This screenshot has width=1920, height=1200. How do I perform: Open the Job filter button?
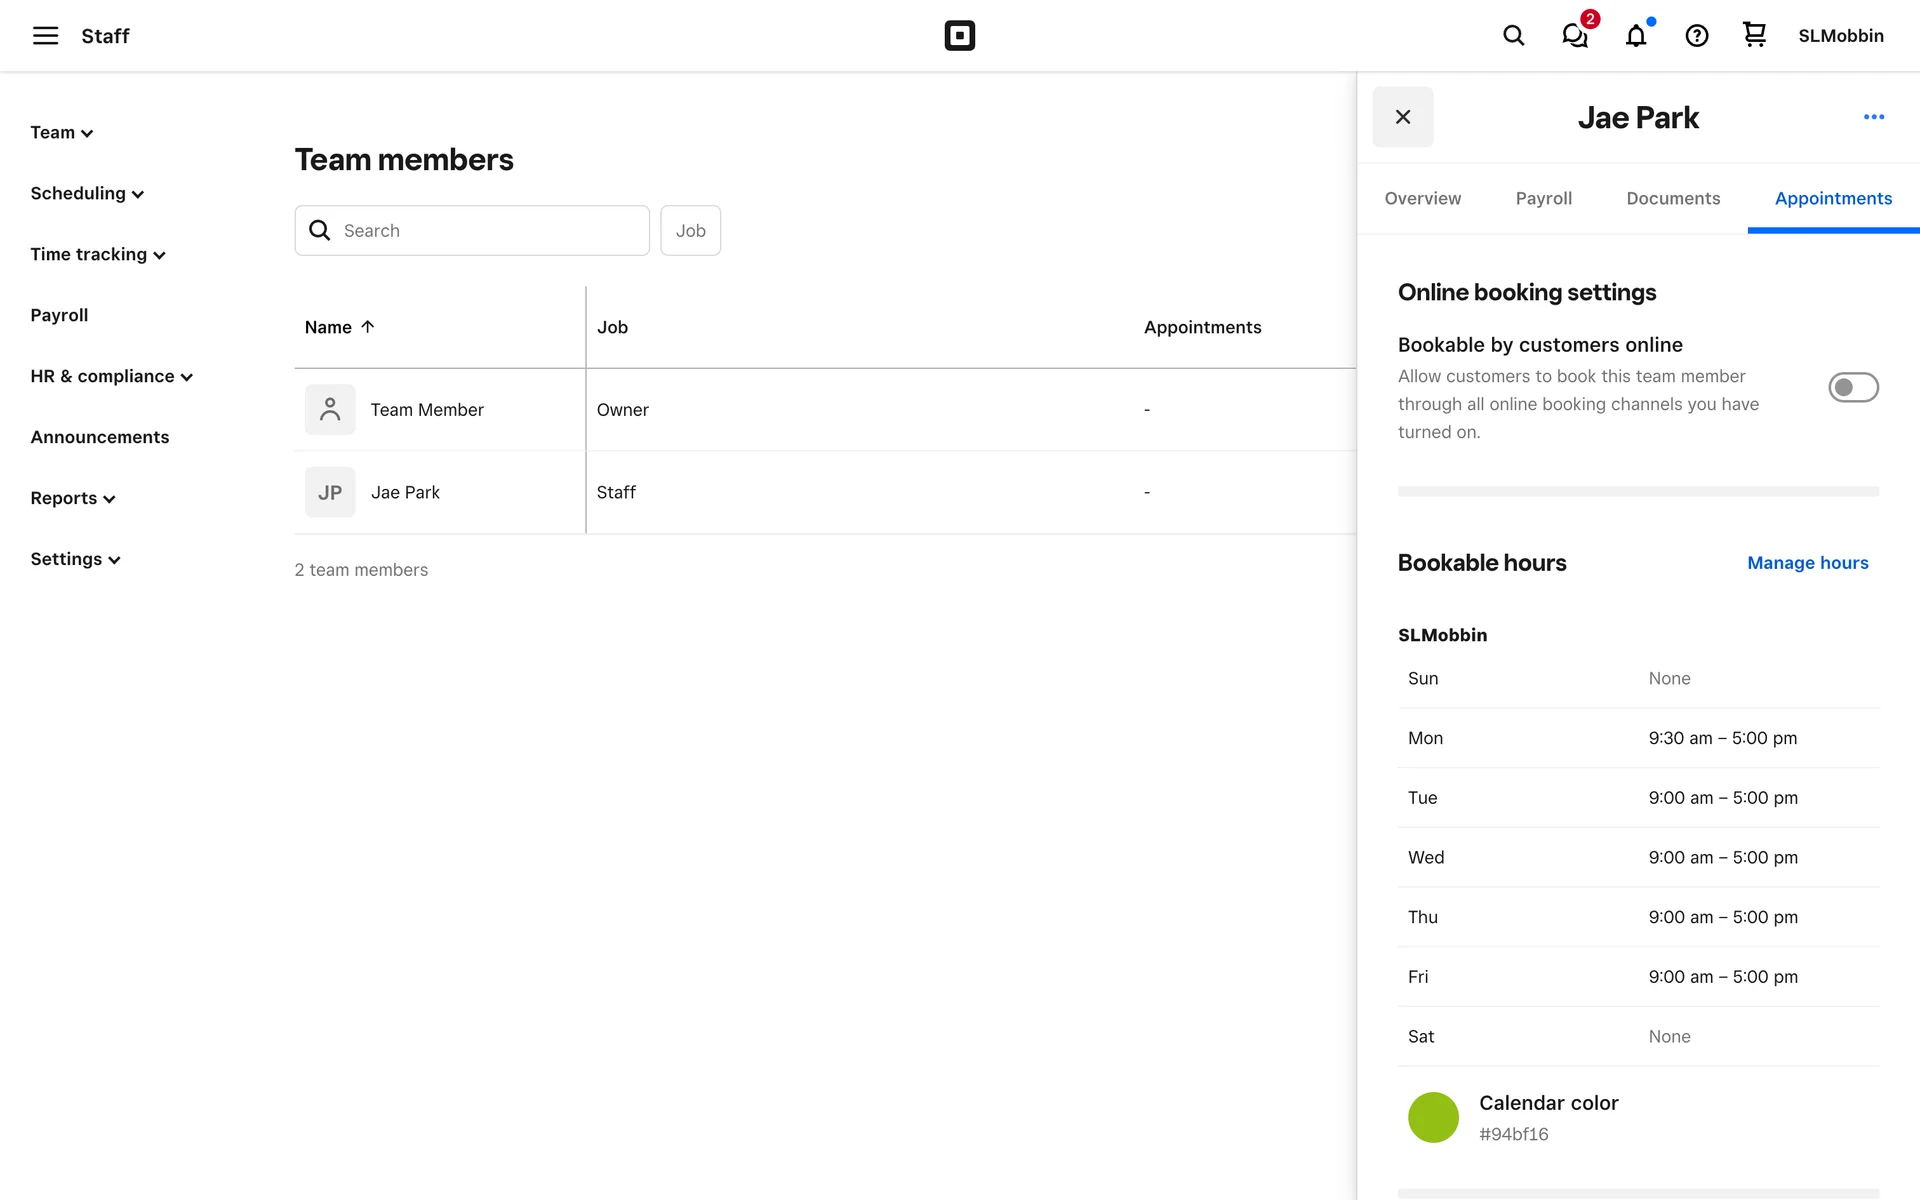coord(690,231)
